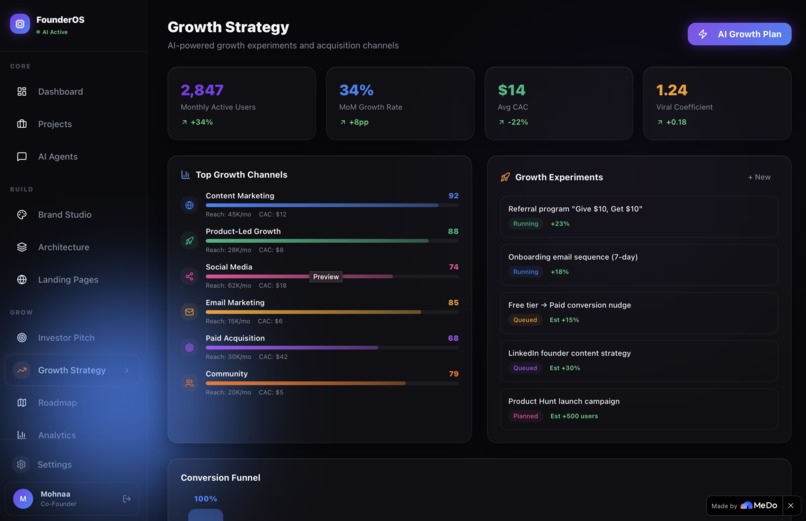This screenshot has height=521, width=806.
Task: Open Landing Pages in the sidebar
Action: (72, 280)
